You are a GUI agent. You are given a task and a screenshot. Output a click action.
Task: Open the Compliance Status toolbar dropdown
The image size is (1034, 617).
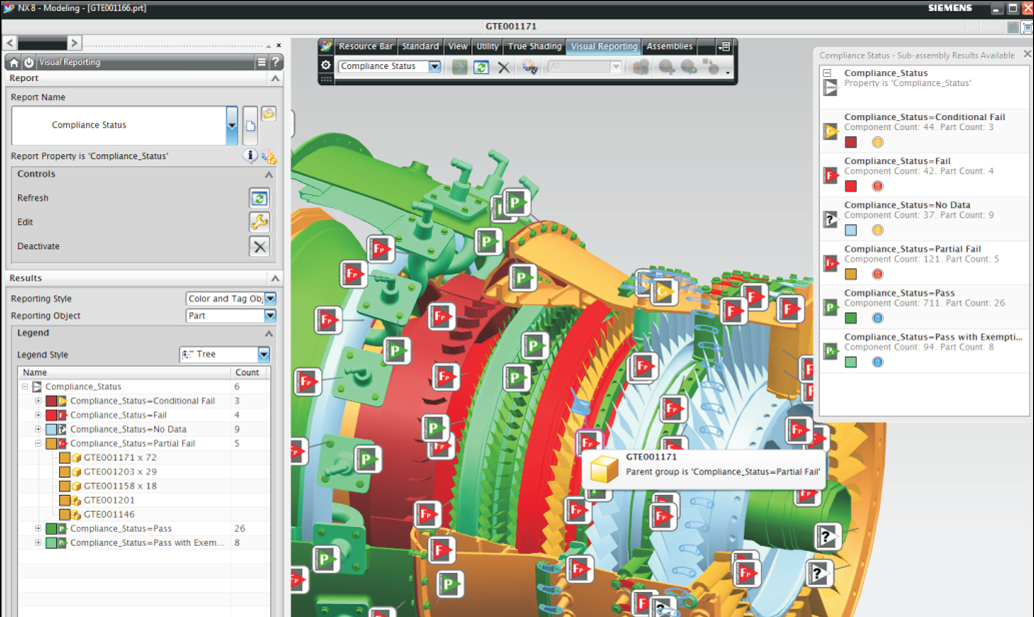[434, 67]
